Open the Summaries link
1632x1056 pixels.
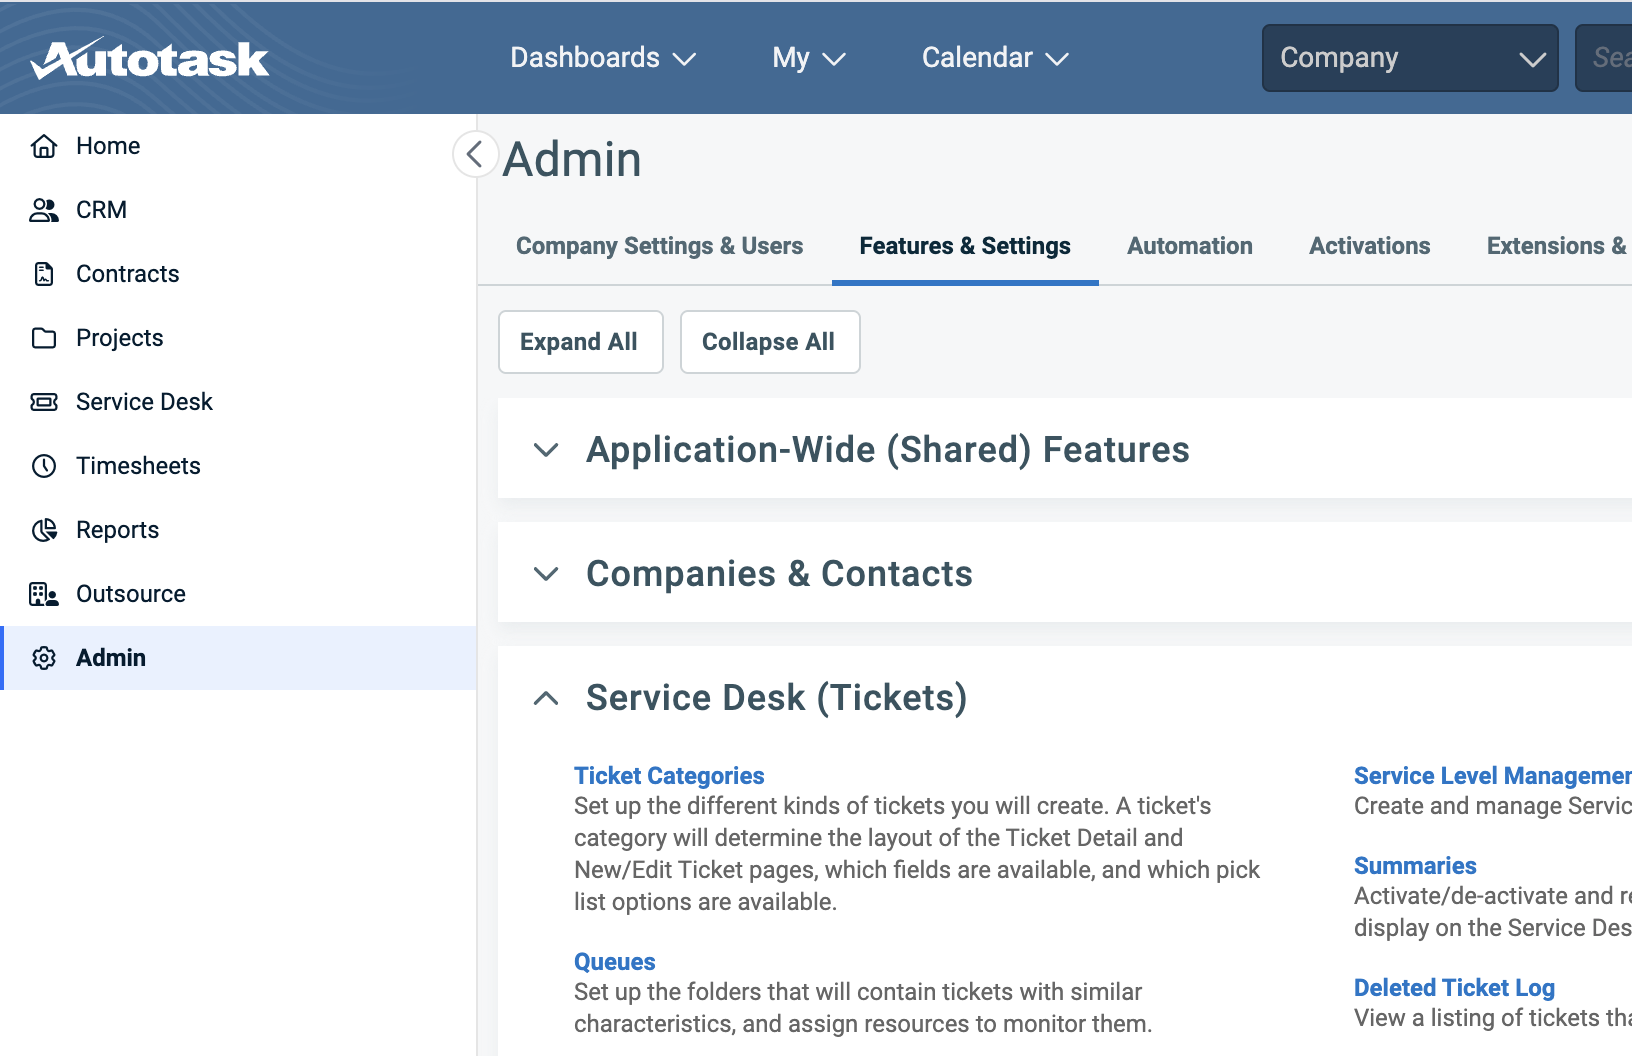[1415, 866]
